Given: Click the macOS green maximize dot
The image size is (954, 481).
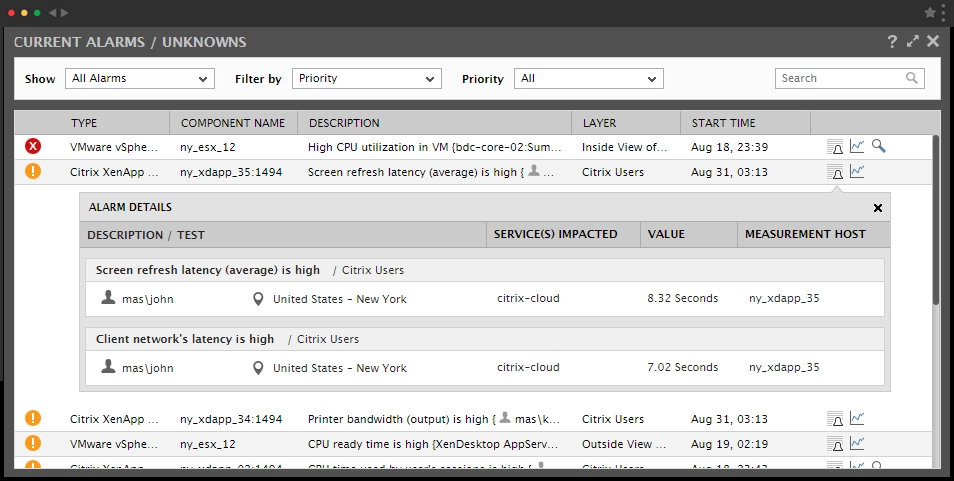Looking at the screenshot, I should (x=37, y=13).
